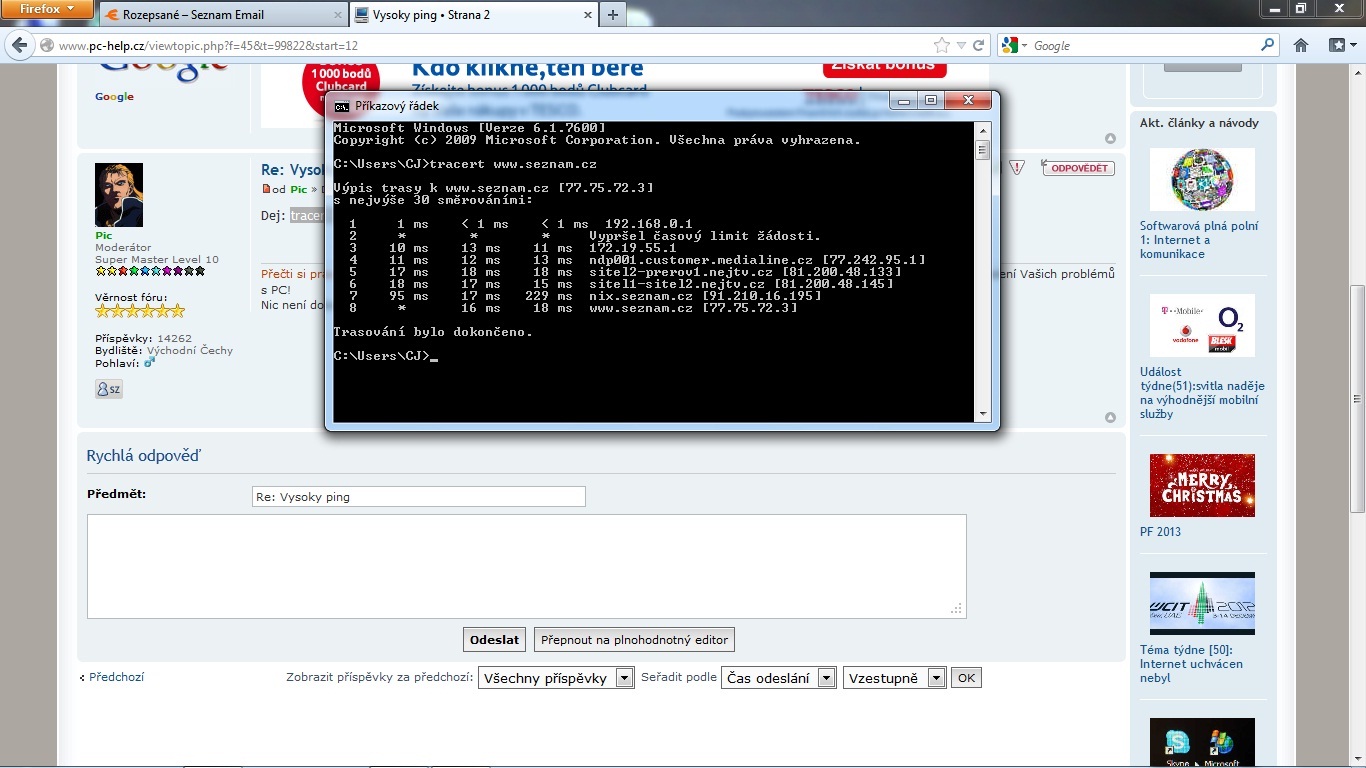Open the Čas odeslání sort dropdown
The width and height of the screenshot is (1366, 768).
(779, 678)
